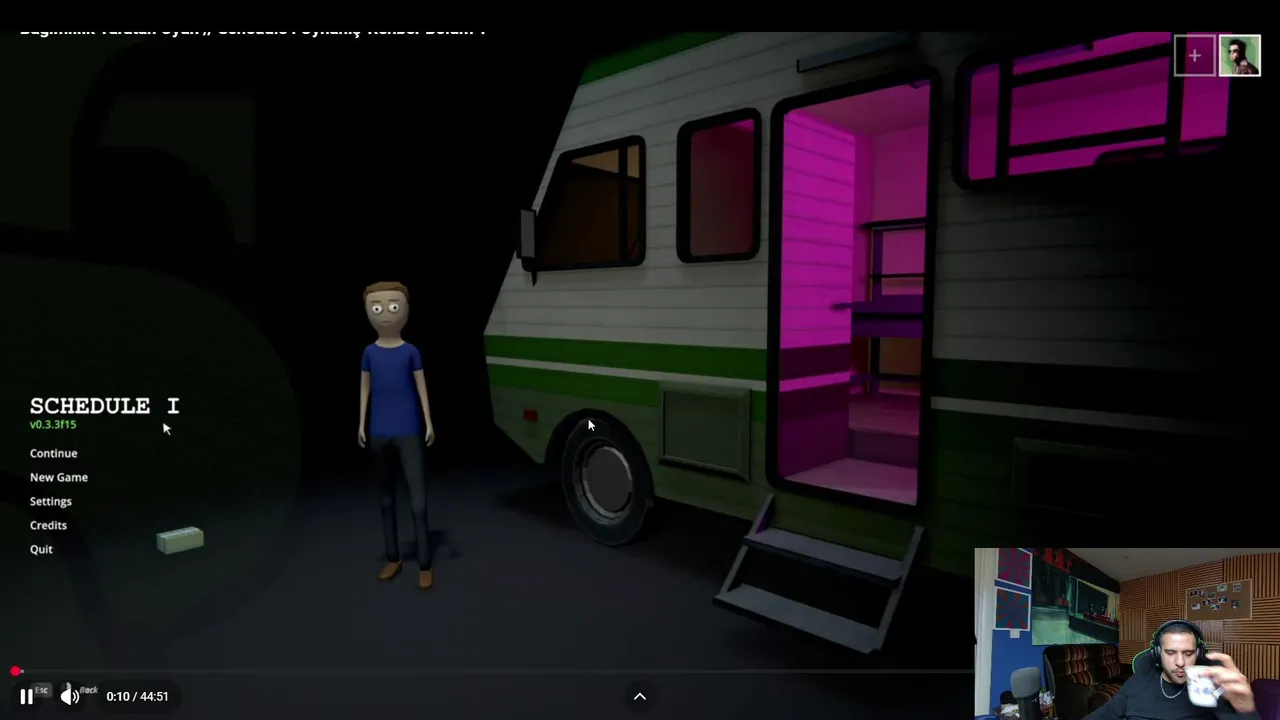
Task: Click the SCHEDULE I game title
Action: 104,405
